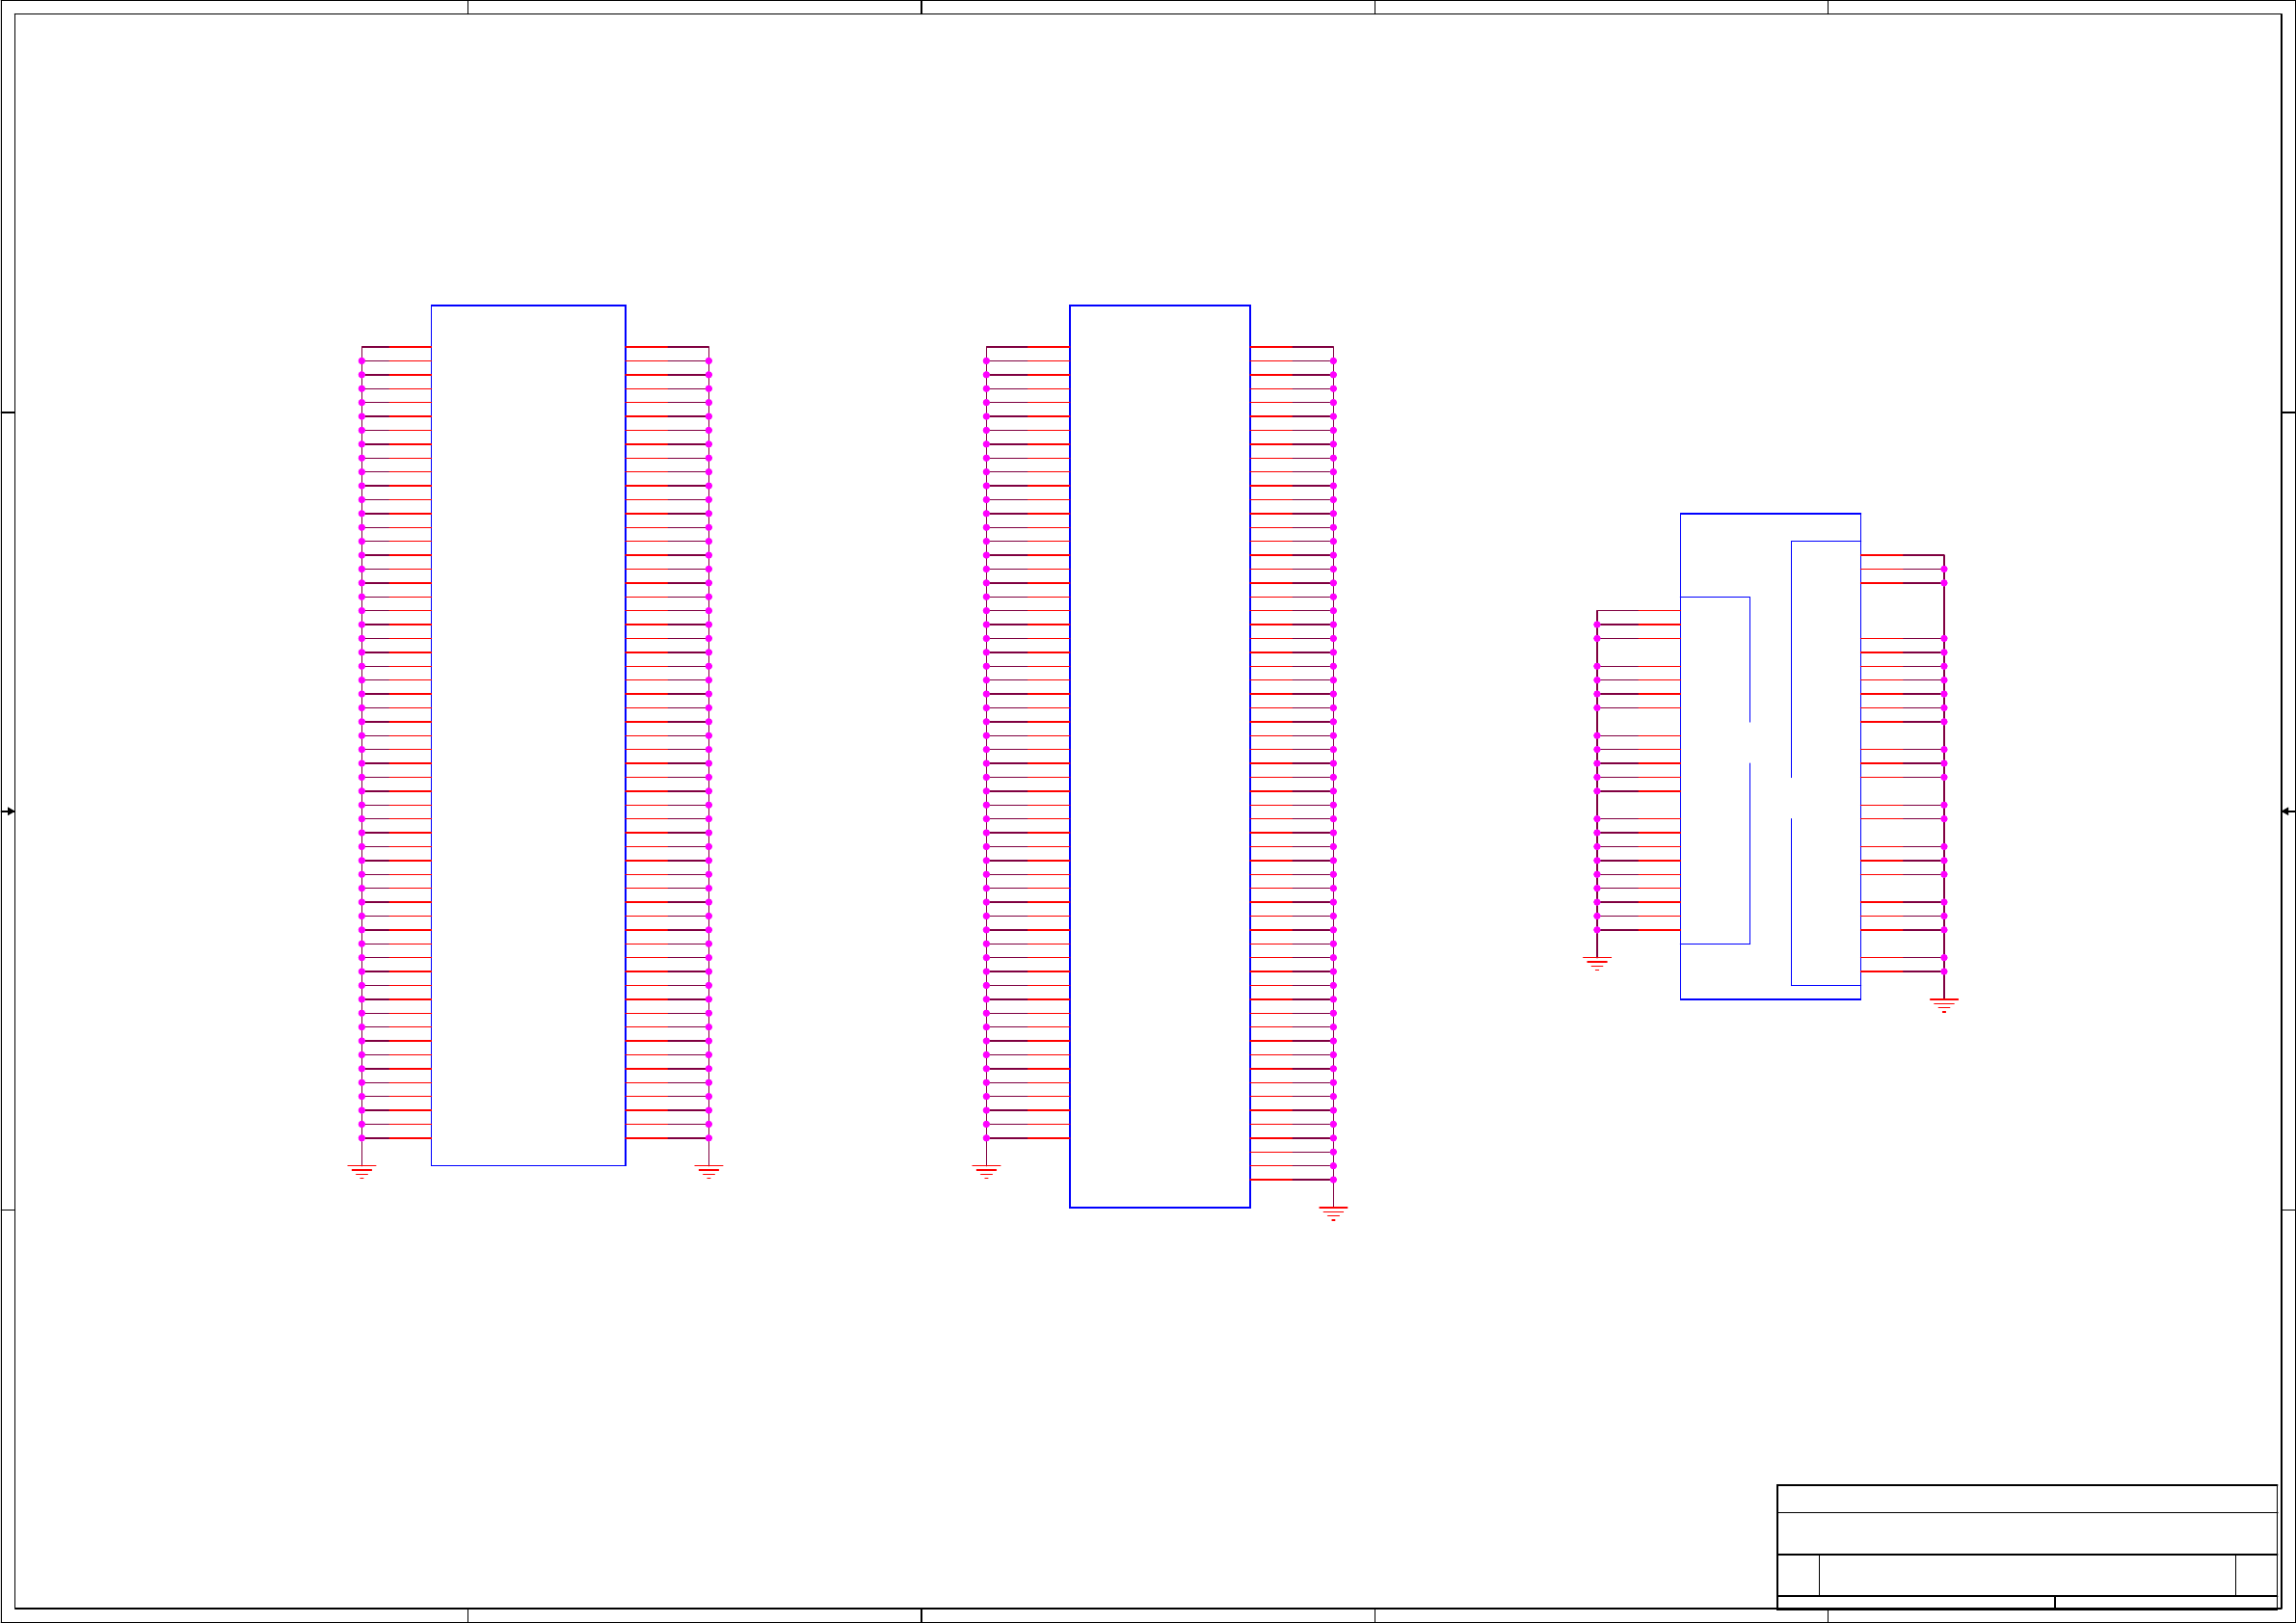
Task: Click the top row of the title block
Action: click(2027, 1499)
